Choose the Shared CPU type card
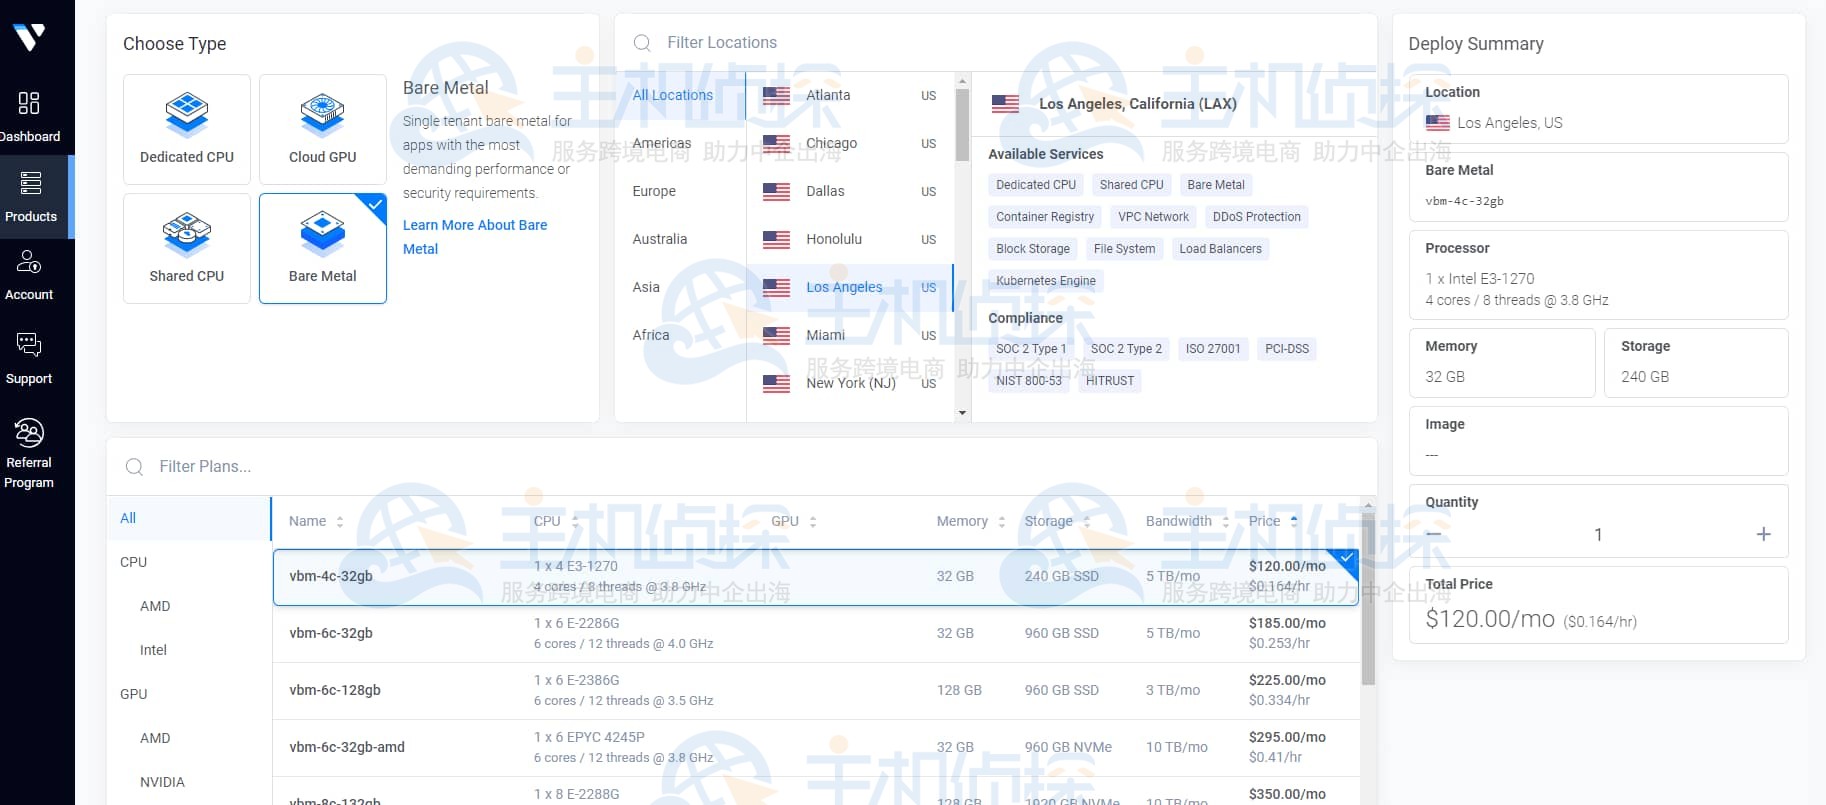This screenshot has height=805, width=1826. pos(187,248)
